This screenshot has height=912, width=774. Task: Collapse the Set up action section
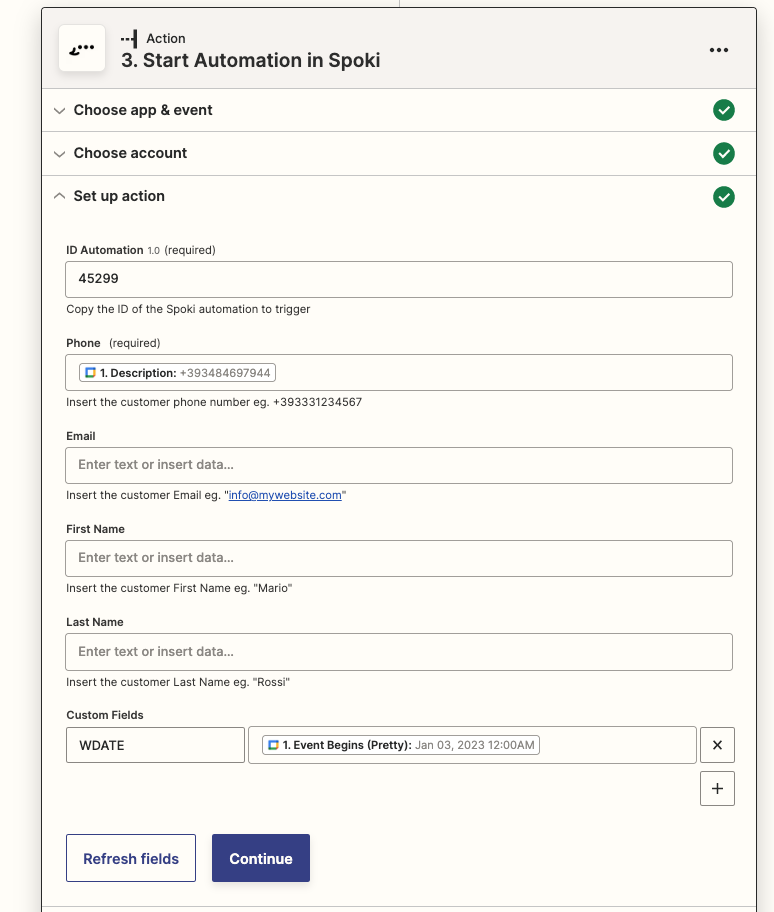pyautogui.click(x=118, y=196)
